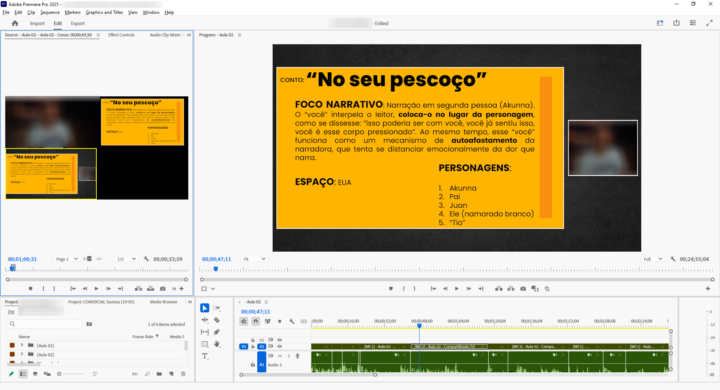Image resolution: width=720 pixels, height=390 pixels.
Task: Switch to the Effect Controls tab
Action: click(121, 35)
